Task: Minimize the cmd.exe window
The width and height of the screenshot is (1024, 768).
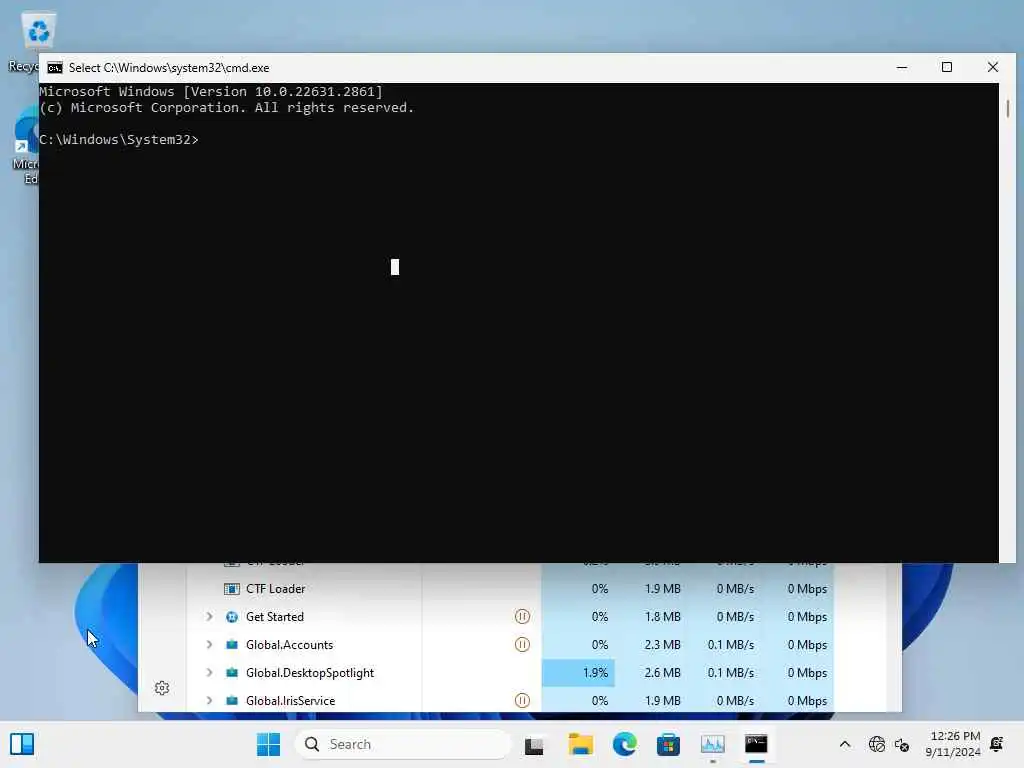Action: click(902, 67)
